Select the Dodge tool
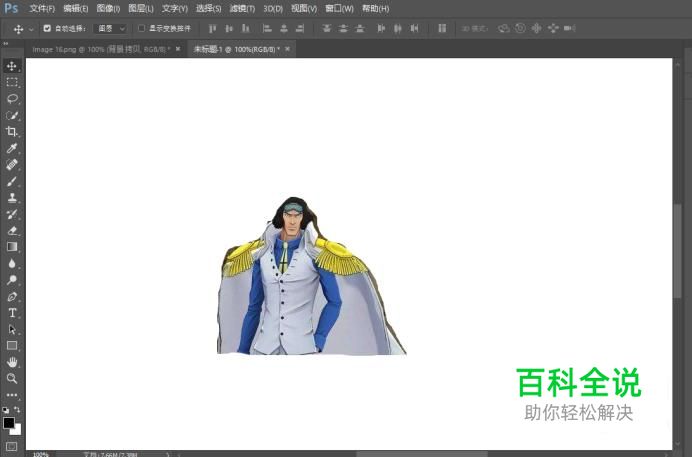The width and height of the screenshot is (692, 457). 11,280
